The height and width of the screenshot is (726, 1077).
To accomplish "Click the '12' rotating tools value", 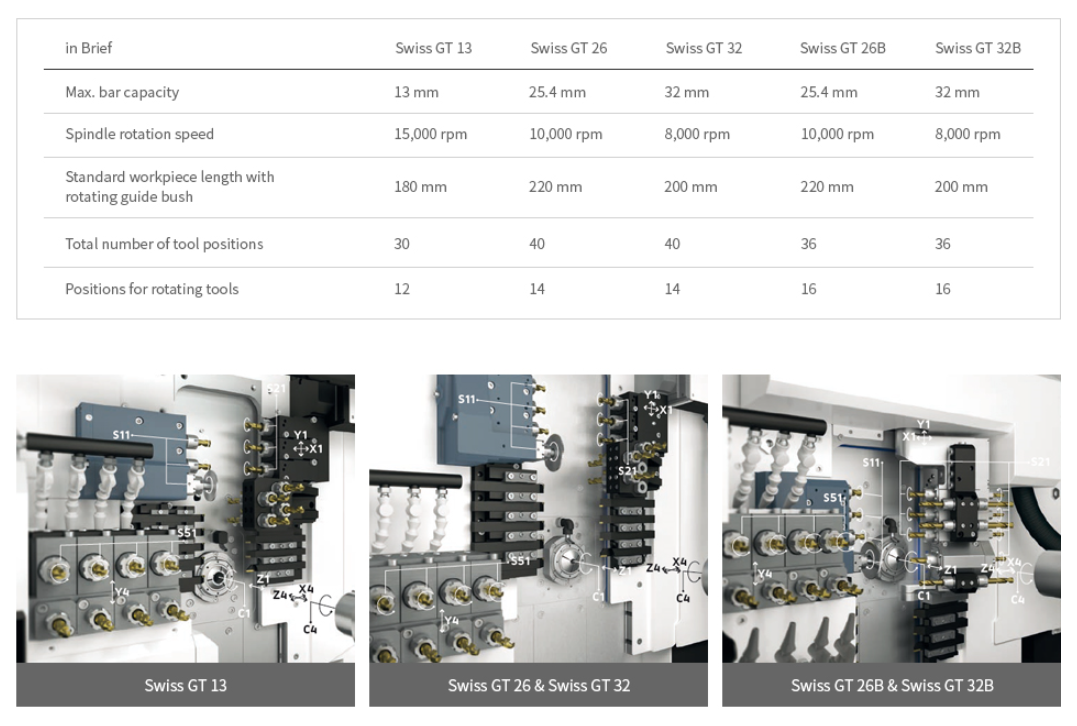I will pos(402,289).
